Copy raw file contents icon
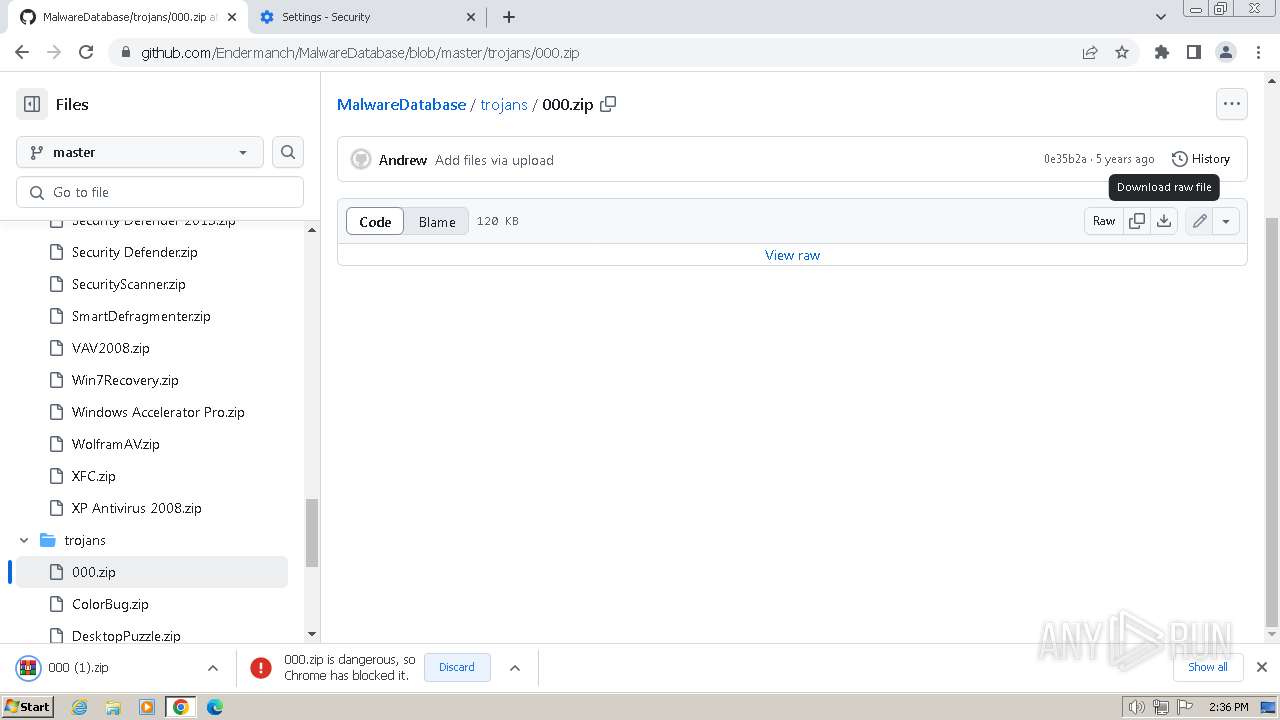Image resolution: width=1280 pixels, height=720 pixels. [1137, 221]
